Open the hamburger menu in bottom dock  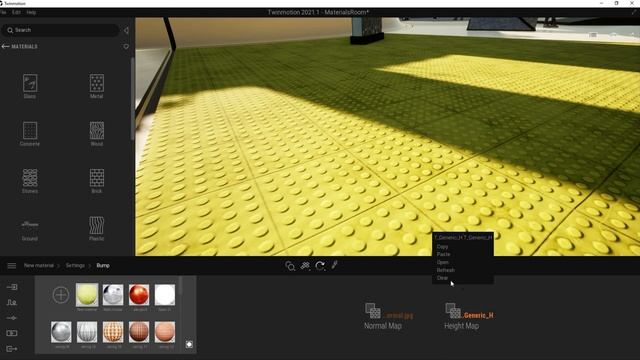click(11, 266)
